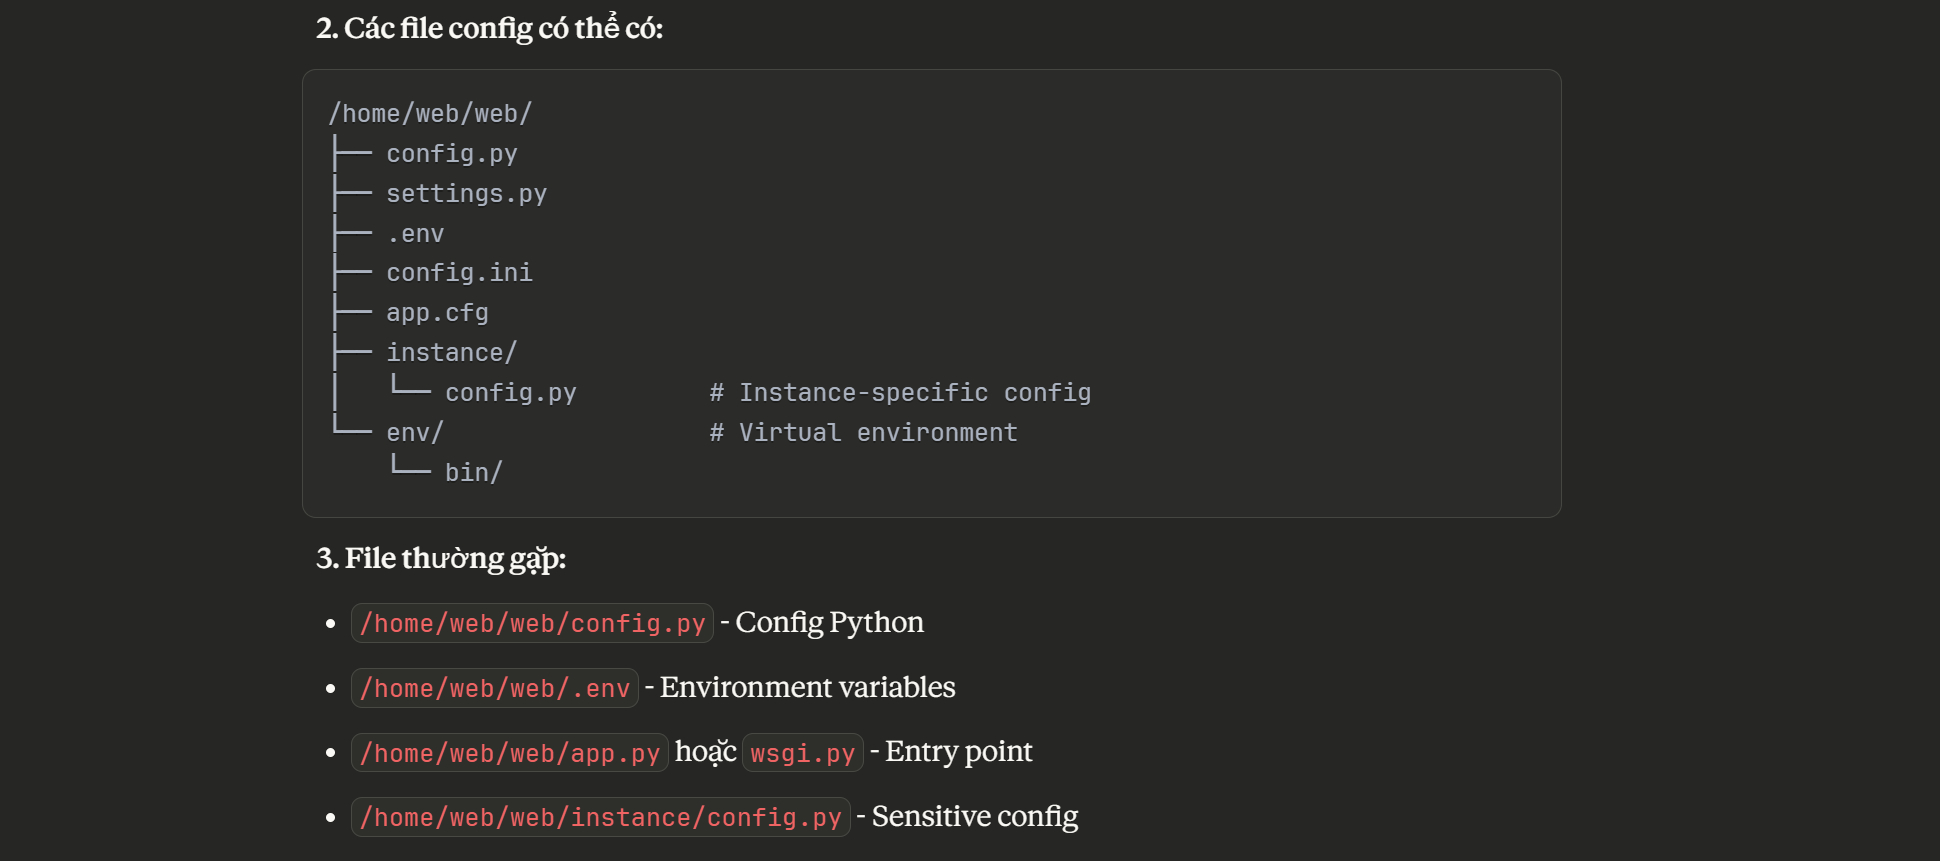This screenshot has height=861, width=1940.
Task: Click the /home/web/web/app.py inline code
Action: [x=509, y=753]
